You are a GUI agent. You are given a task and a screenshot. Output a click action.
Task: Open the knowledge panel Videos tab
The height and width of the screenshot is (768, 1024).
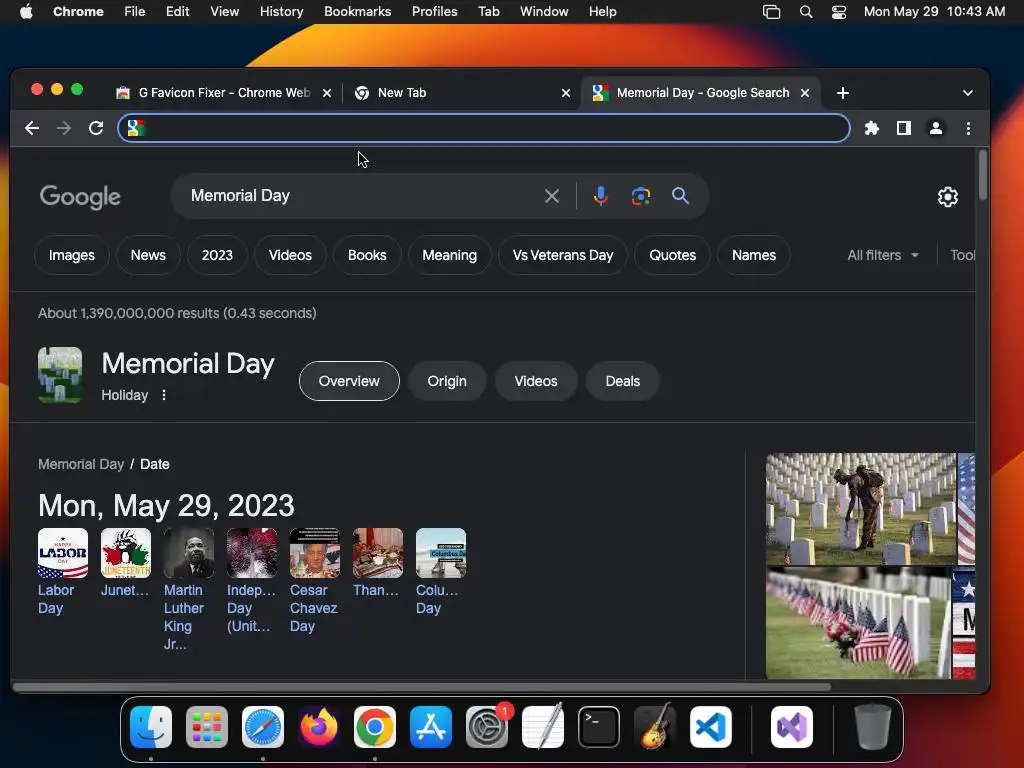[536, 381]
